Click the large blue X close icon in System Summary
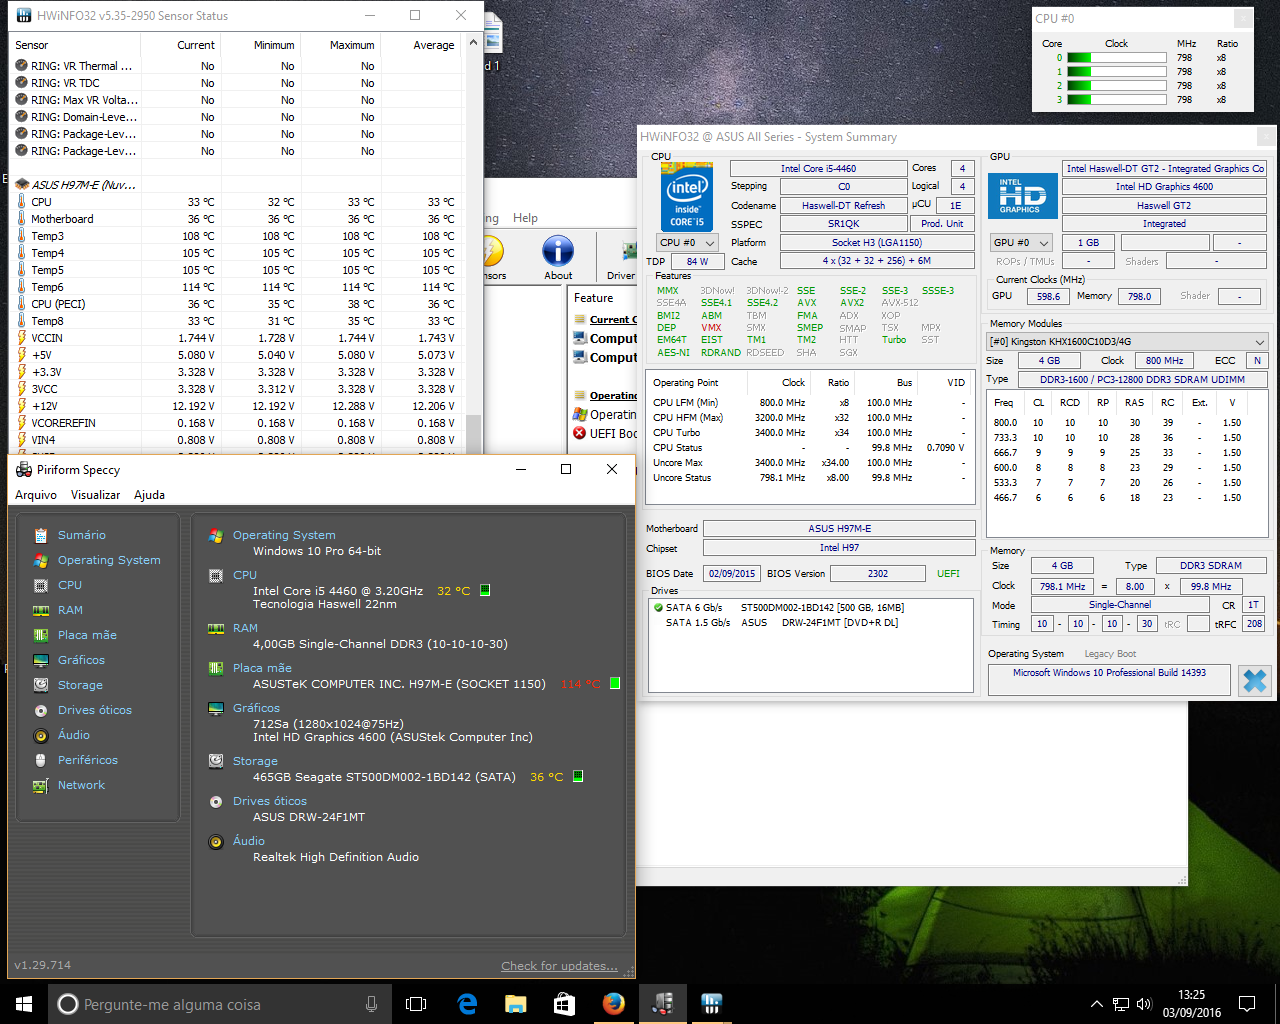Image resolution: width=1280 pixels, height=1024 pixels. 1254,681
